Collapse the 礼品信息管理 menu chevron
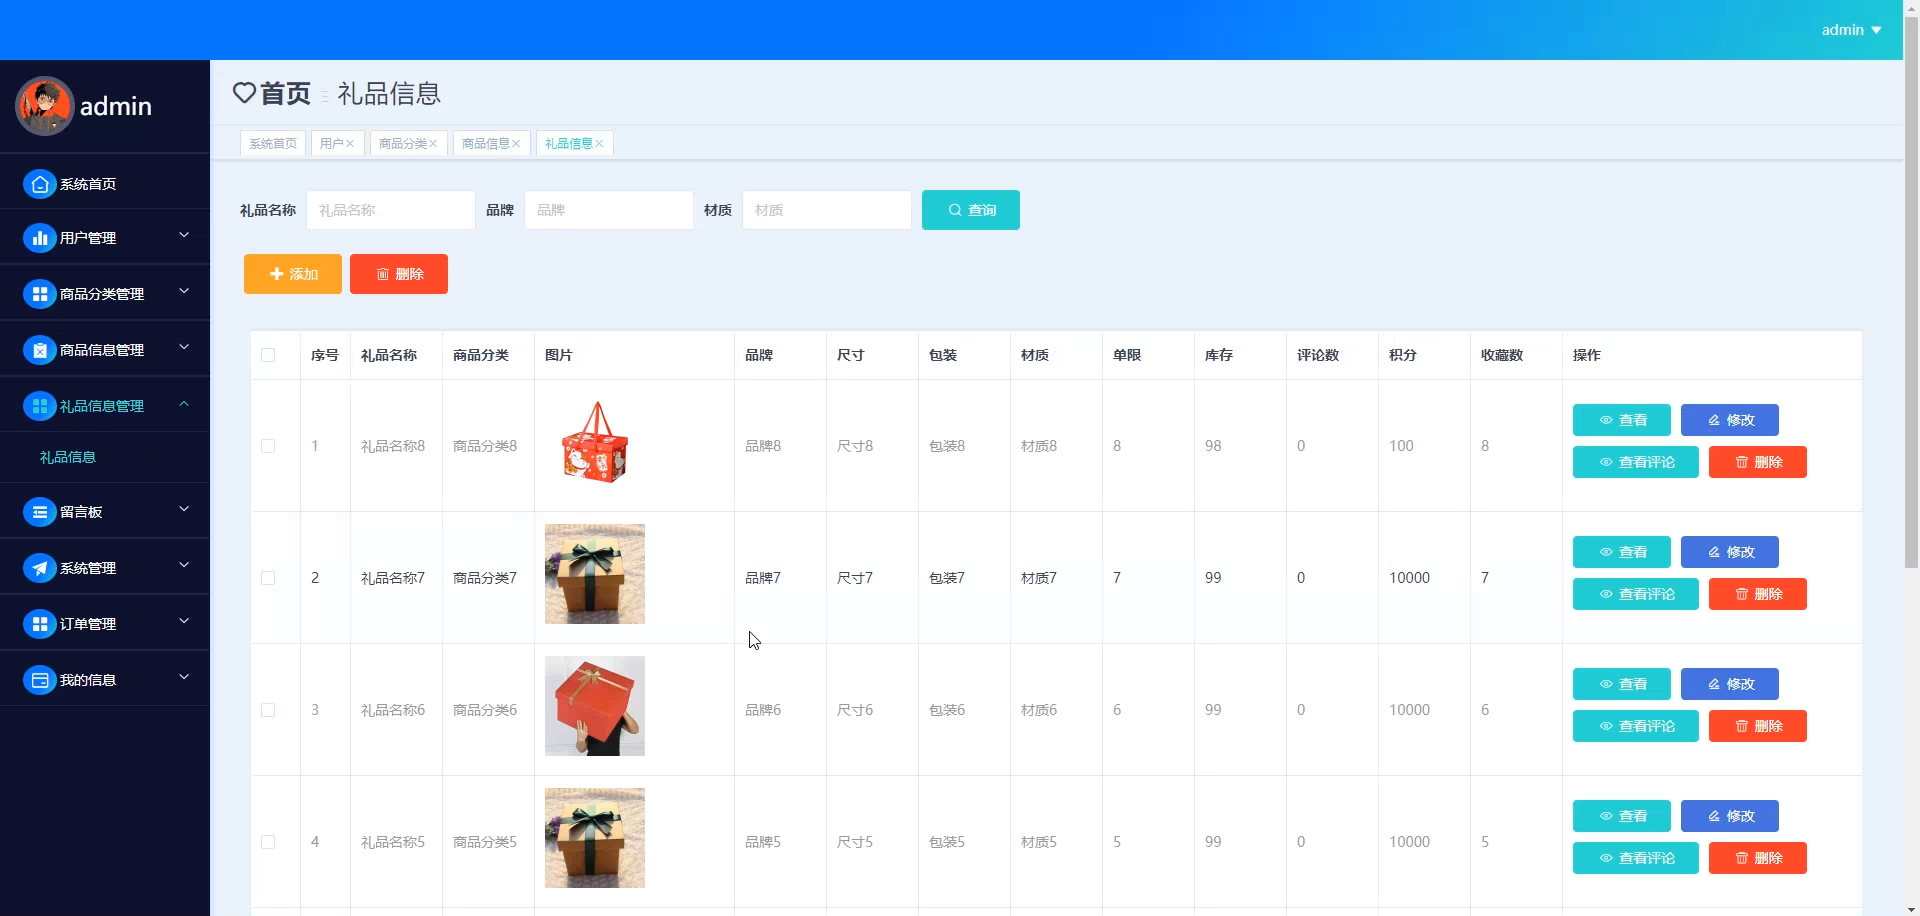Screen dimensions: 1920x916 (x=184, y=404)
